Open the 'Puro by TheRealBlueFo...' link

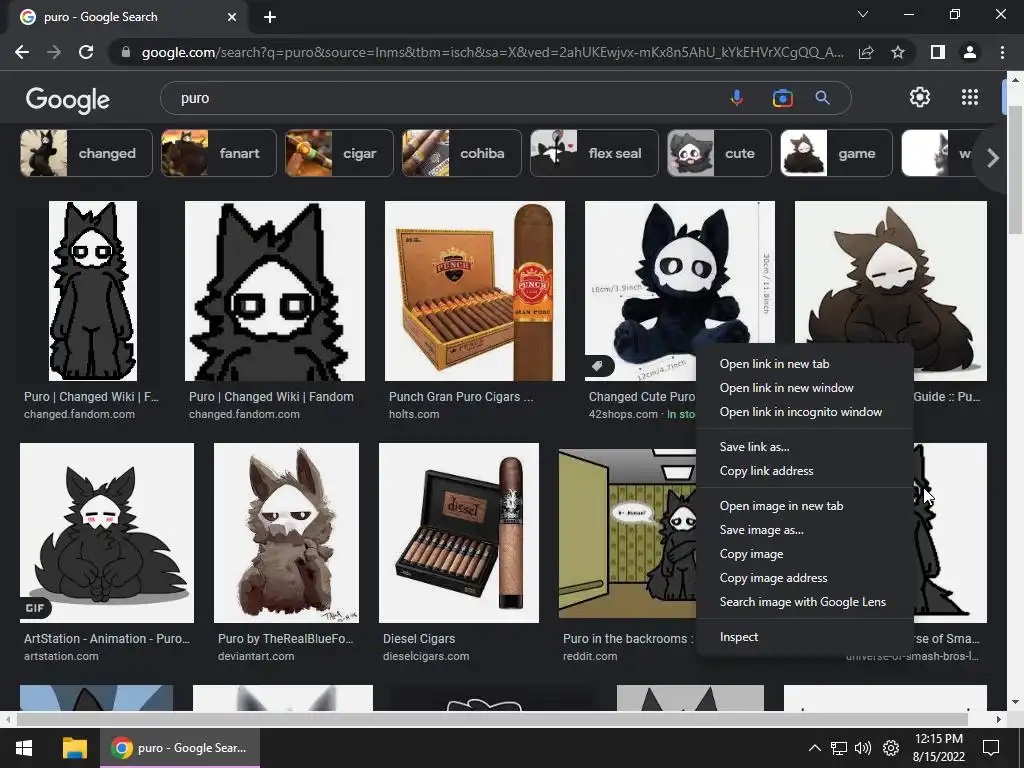click(285, 639)
